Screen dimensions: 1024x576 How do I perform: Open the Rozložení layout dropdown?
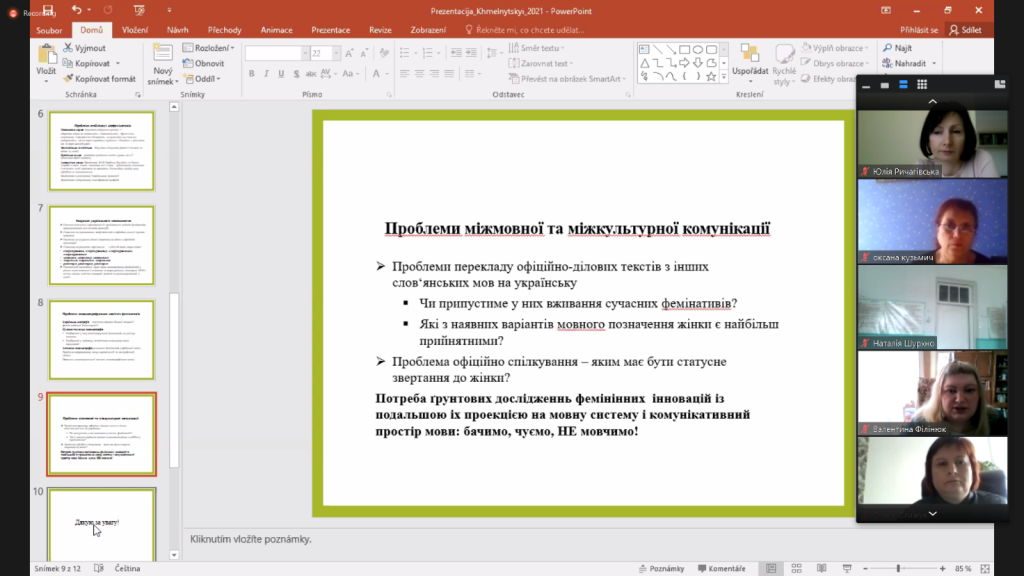pos(208,48)
